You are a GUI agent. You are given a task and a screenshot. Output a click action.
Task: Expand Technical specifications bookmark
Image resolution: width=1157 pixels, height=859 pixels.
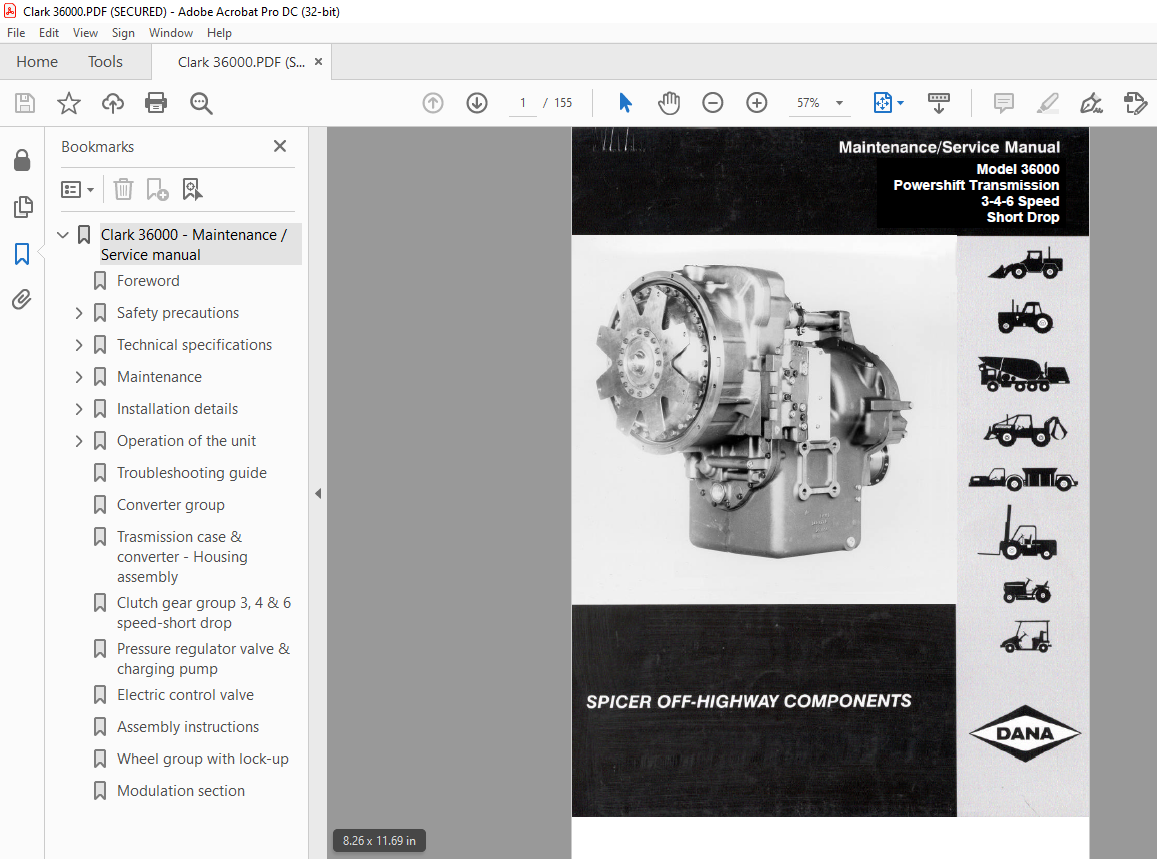(79, 345)
